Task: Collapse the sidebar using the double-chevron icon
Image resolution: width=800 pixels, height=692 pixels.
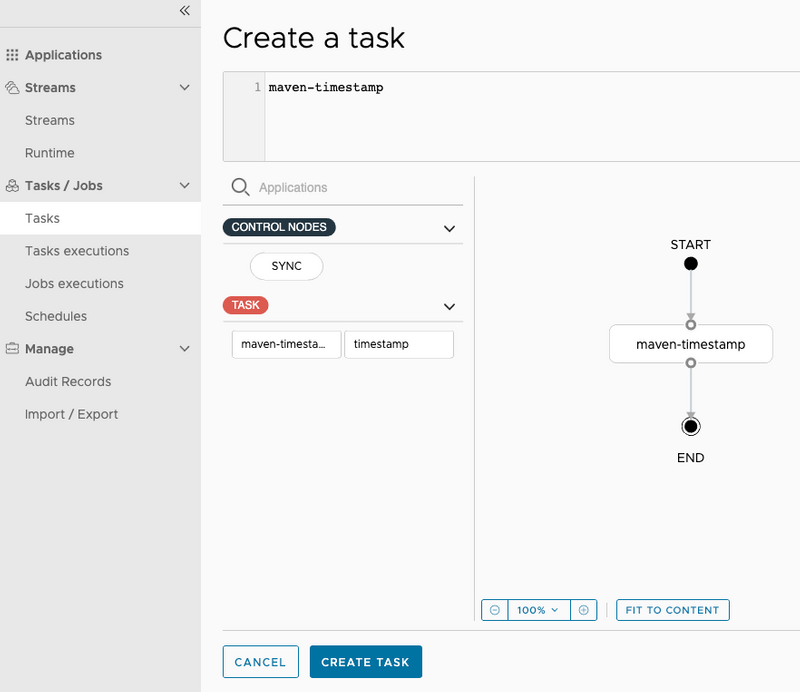Action: coord(183,11)
